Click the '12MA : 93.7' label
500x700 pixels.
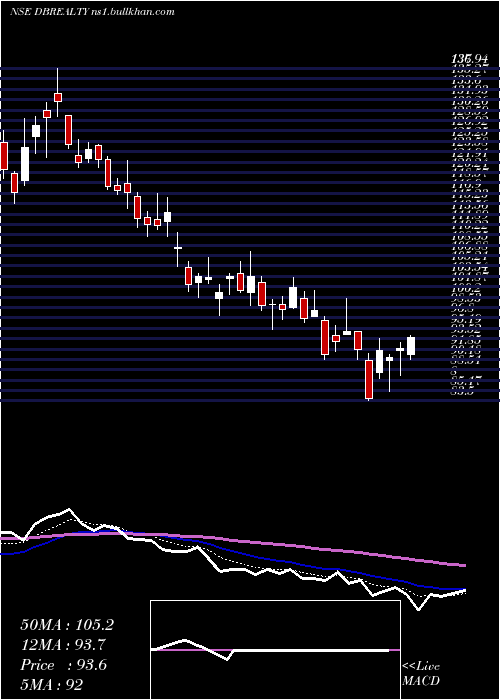point(63,645)
